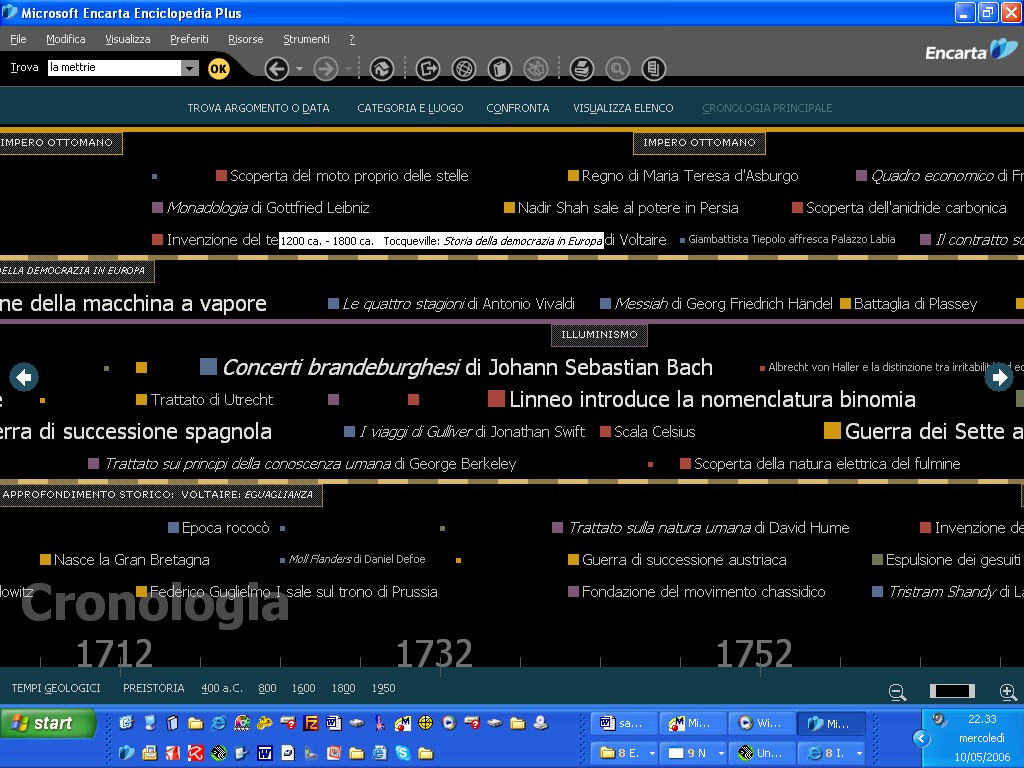Click the export arrow icon in toolbar
Viewport: 1024px width, 768px height.
point(428,69)
